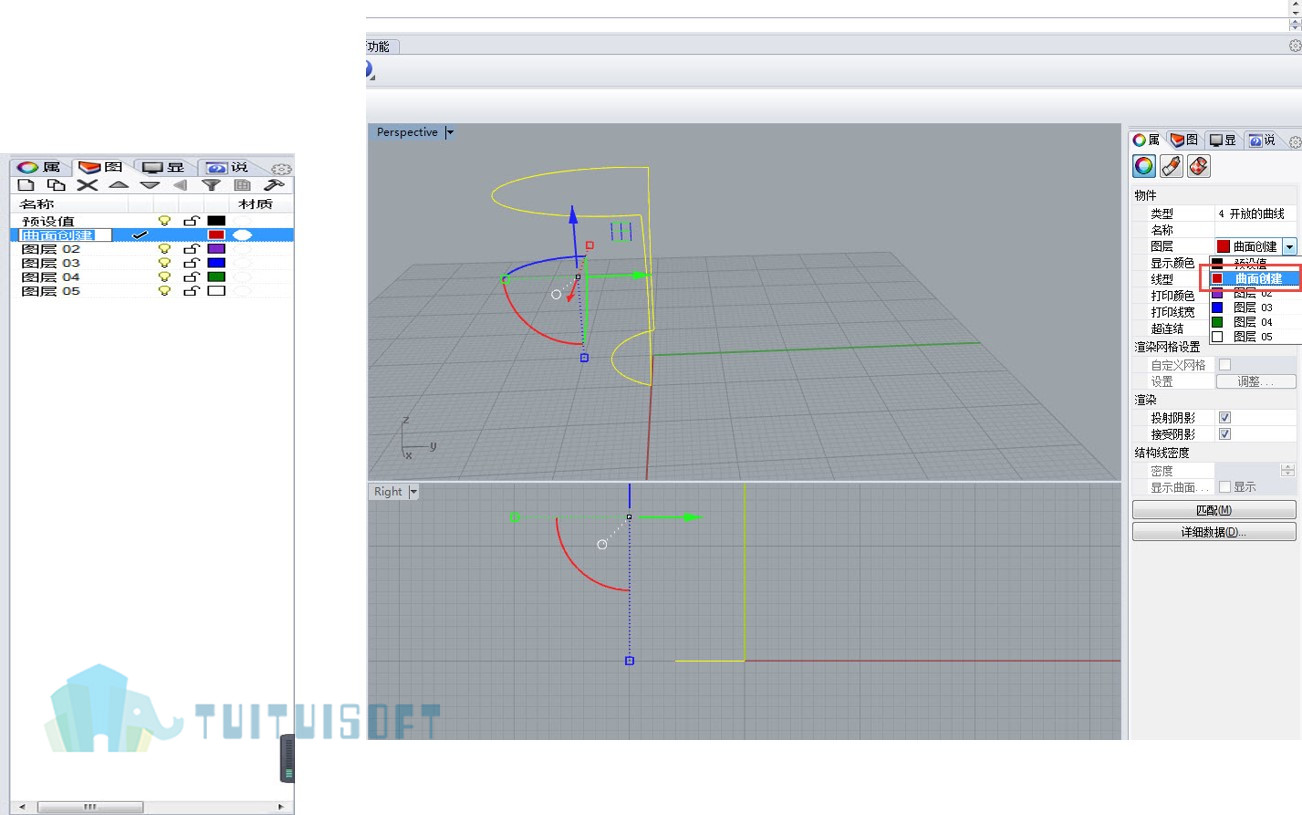Click the left-triangle move-to-parent icon
This screenshot has height=815, width=1302.
click(180, 185)
